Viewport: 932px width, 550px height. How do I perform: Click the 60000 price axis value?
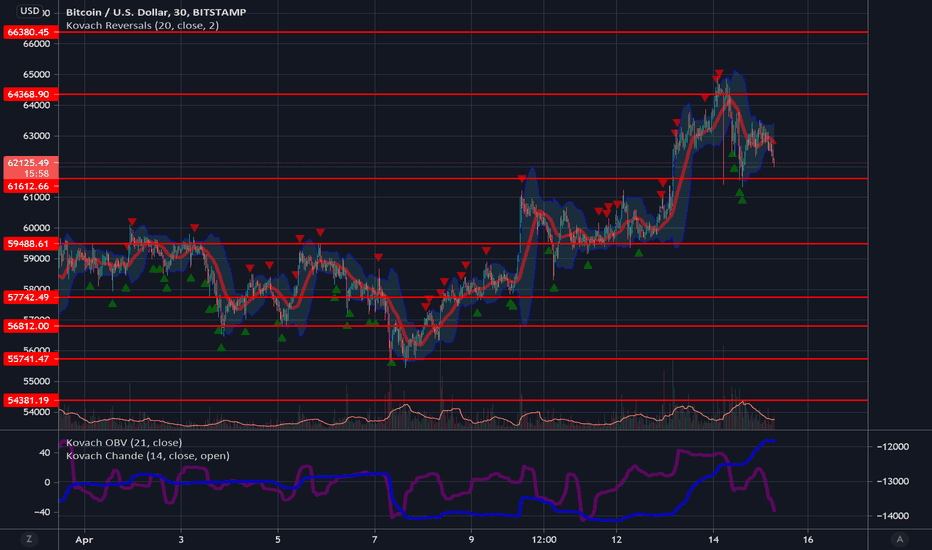click(x=37, y=228)
